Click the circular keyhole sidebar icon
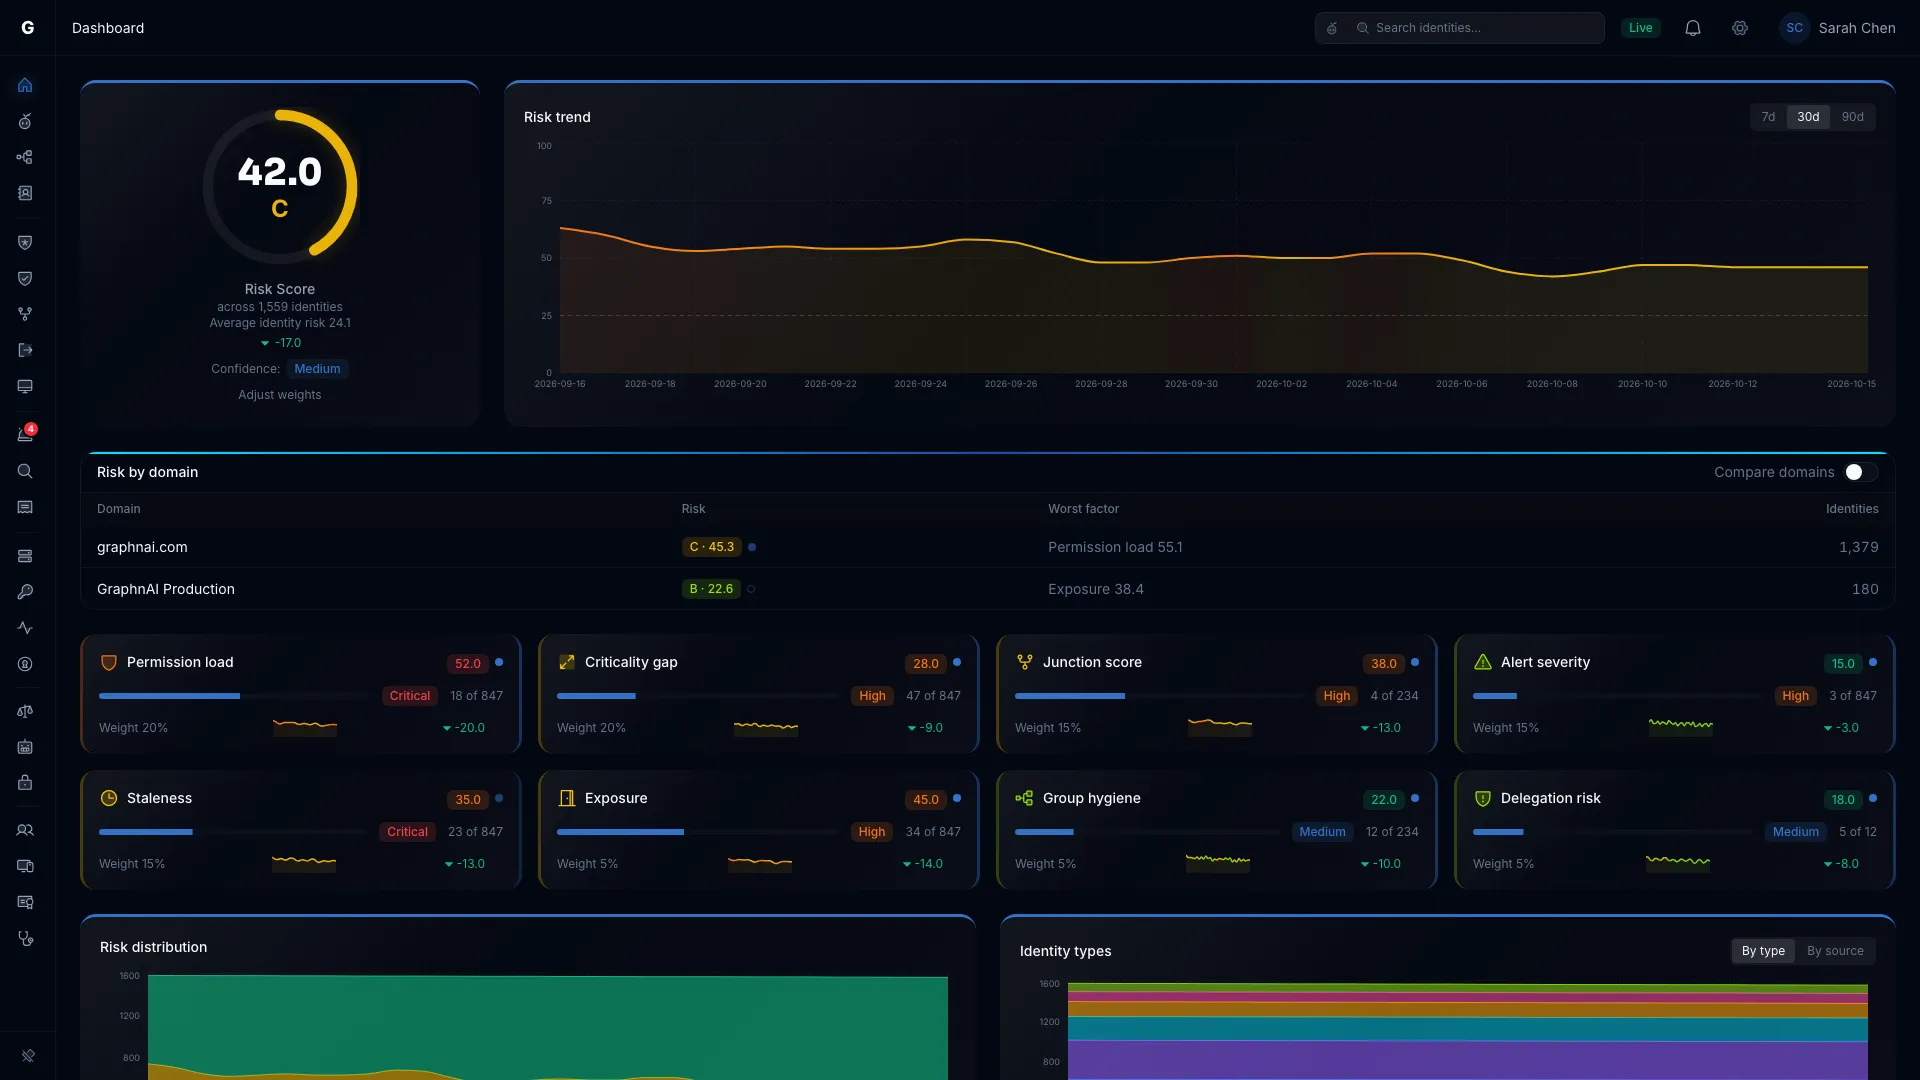This screenshot has width=1920, height=1080. [25, 664]
